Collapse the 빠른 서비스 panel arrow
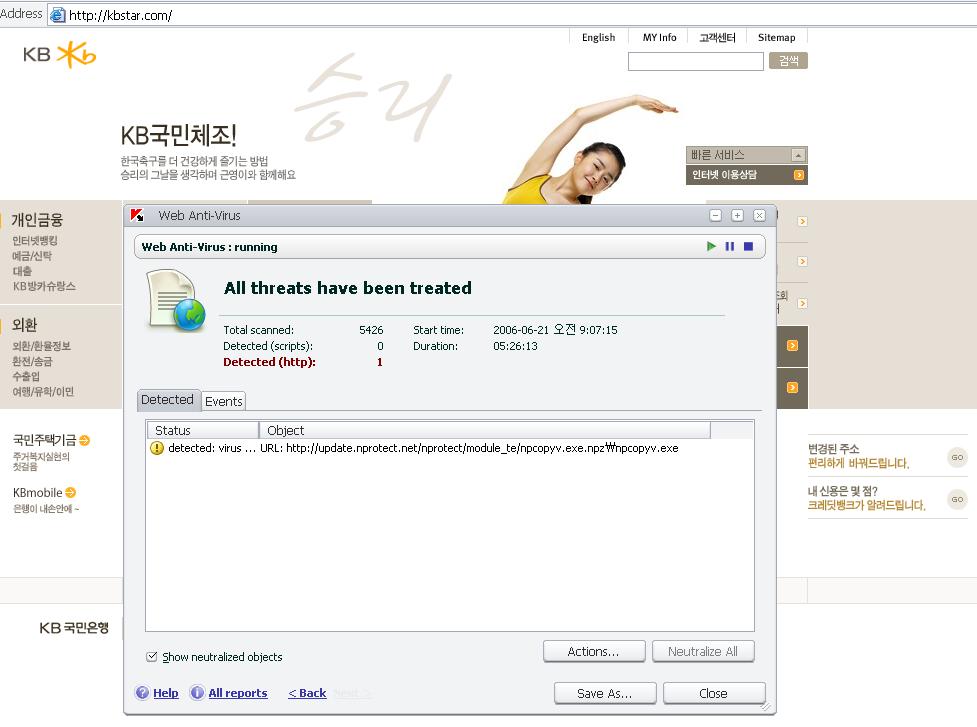 (x=797, y=155)
